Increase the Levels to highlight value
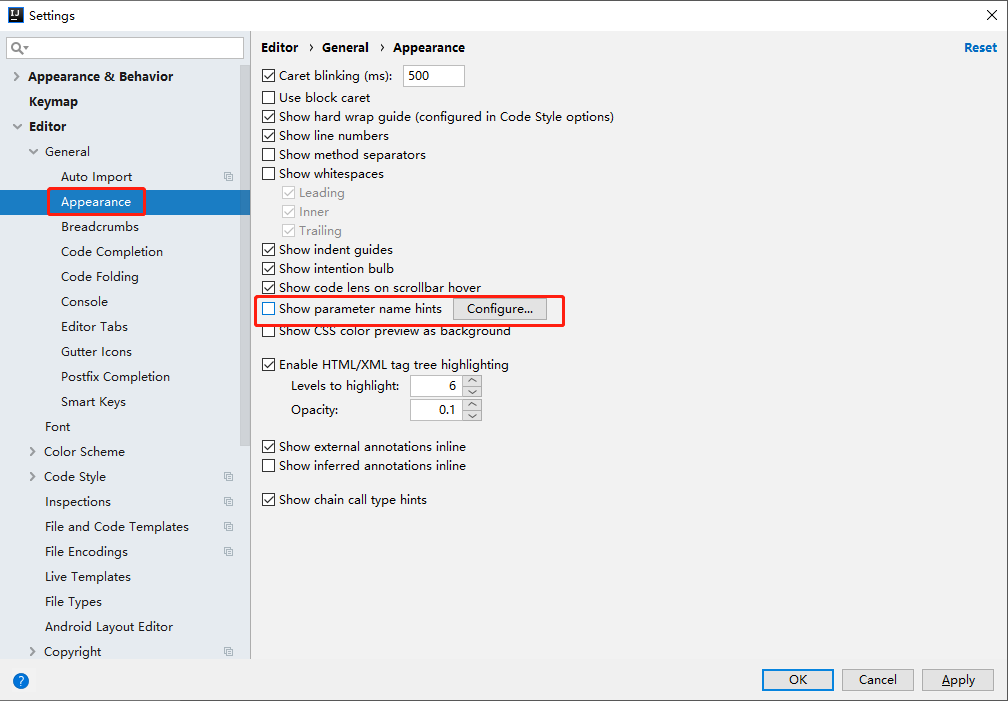The height and width of the screenshot is (701, 1008). [x=473, y=381]
